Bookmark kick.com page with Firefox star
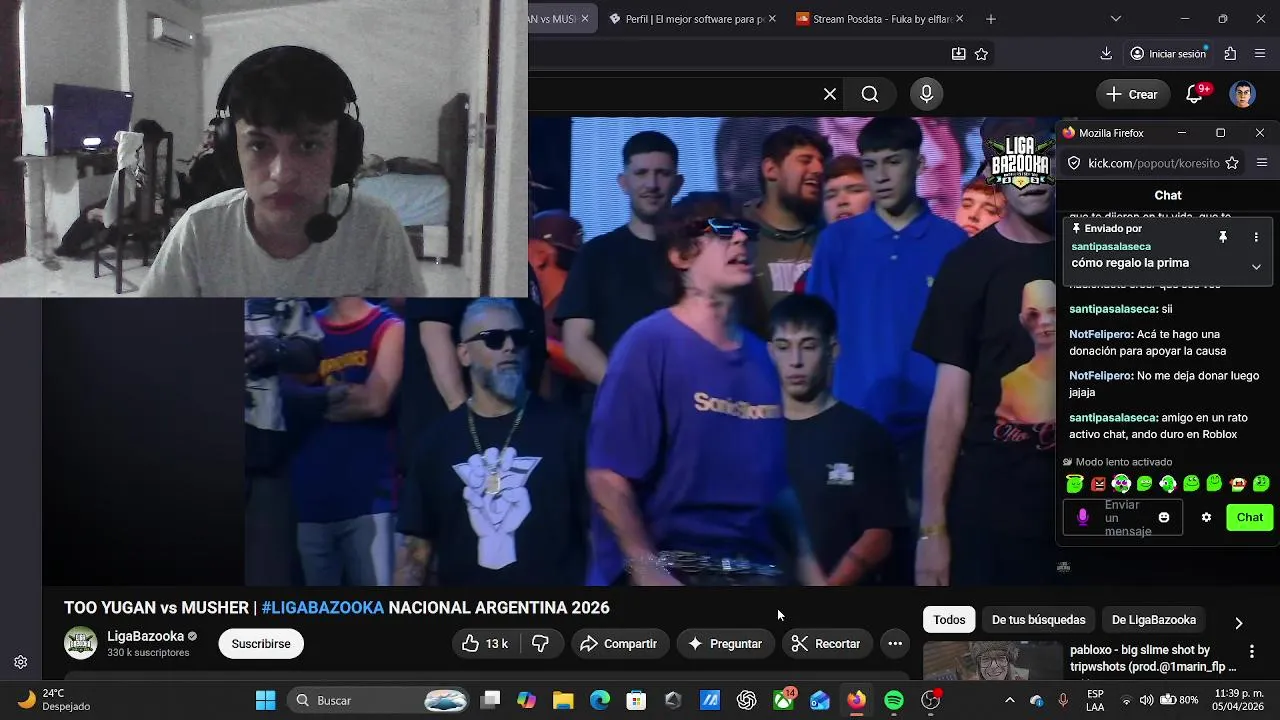This screenshot has width=1280, height=720. coord(1232,163)
